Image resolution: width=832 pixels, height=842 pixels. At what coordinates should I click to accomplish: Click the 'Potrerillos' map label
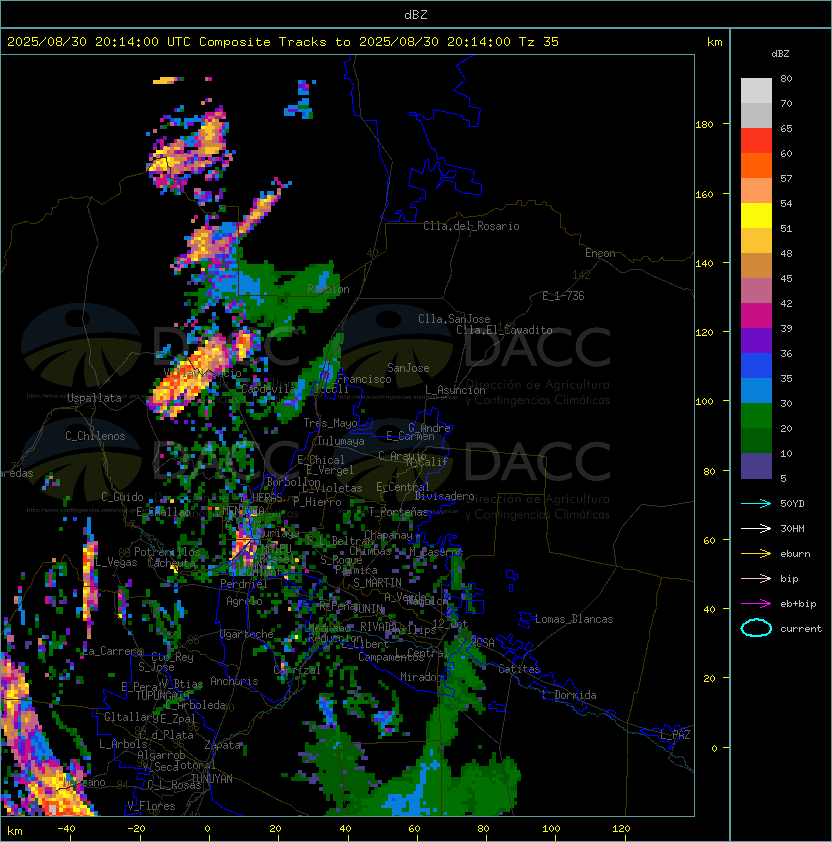(x=167, y=552)
